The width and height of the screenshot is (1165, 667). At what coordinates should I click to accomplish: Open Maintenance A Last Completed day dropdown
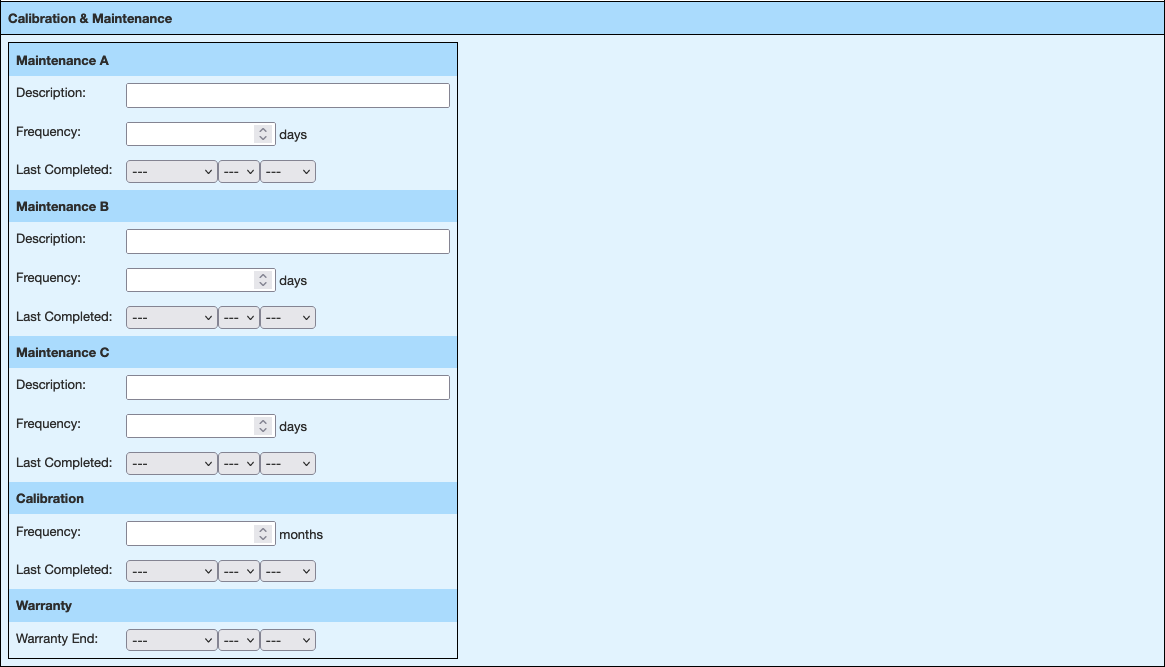pos(239,172)
